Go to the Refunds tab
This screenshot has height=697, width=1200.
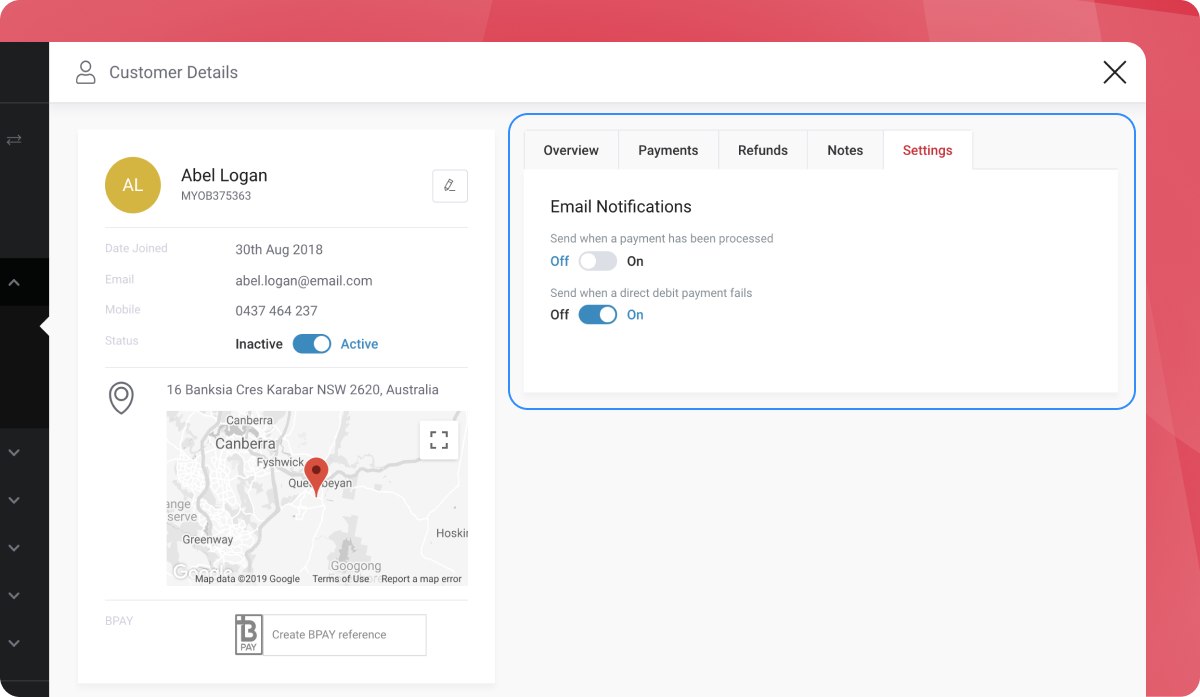pos(763,150)
